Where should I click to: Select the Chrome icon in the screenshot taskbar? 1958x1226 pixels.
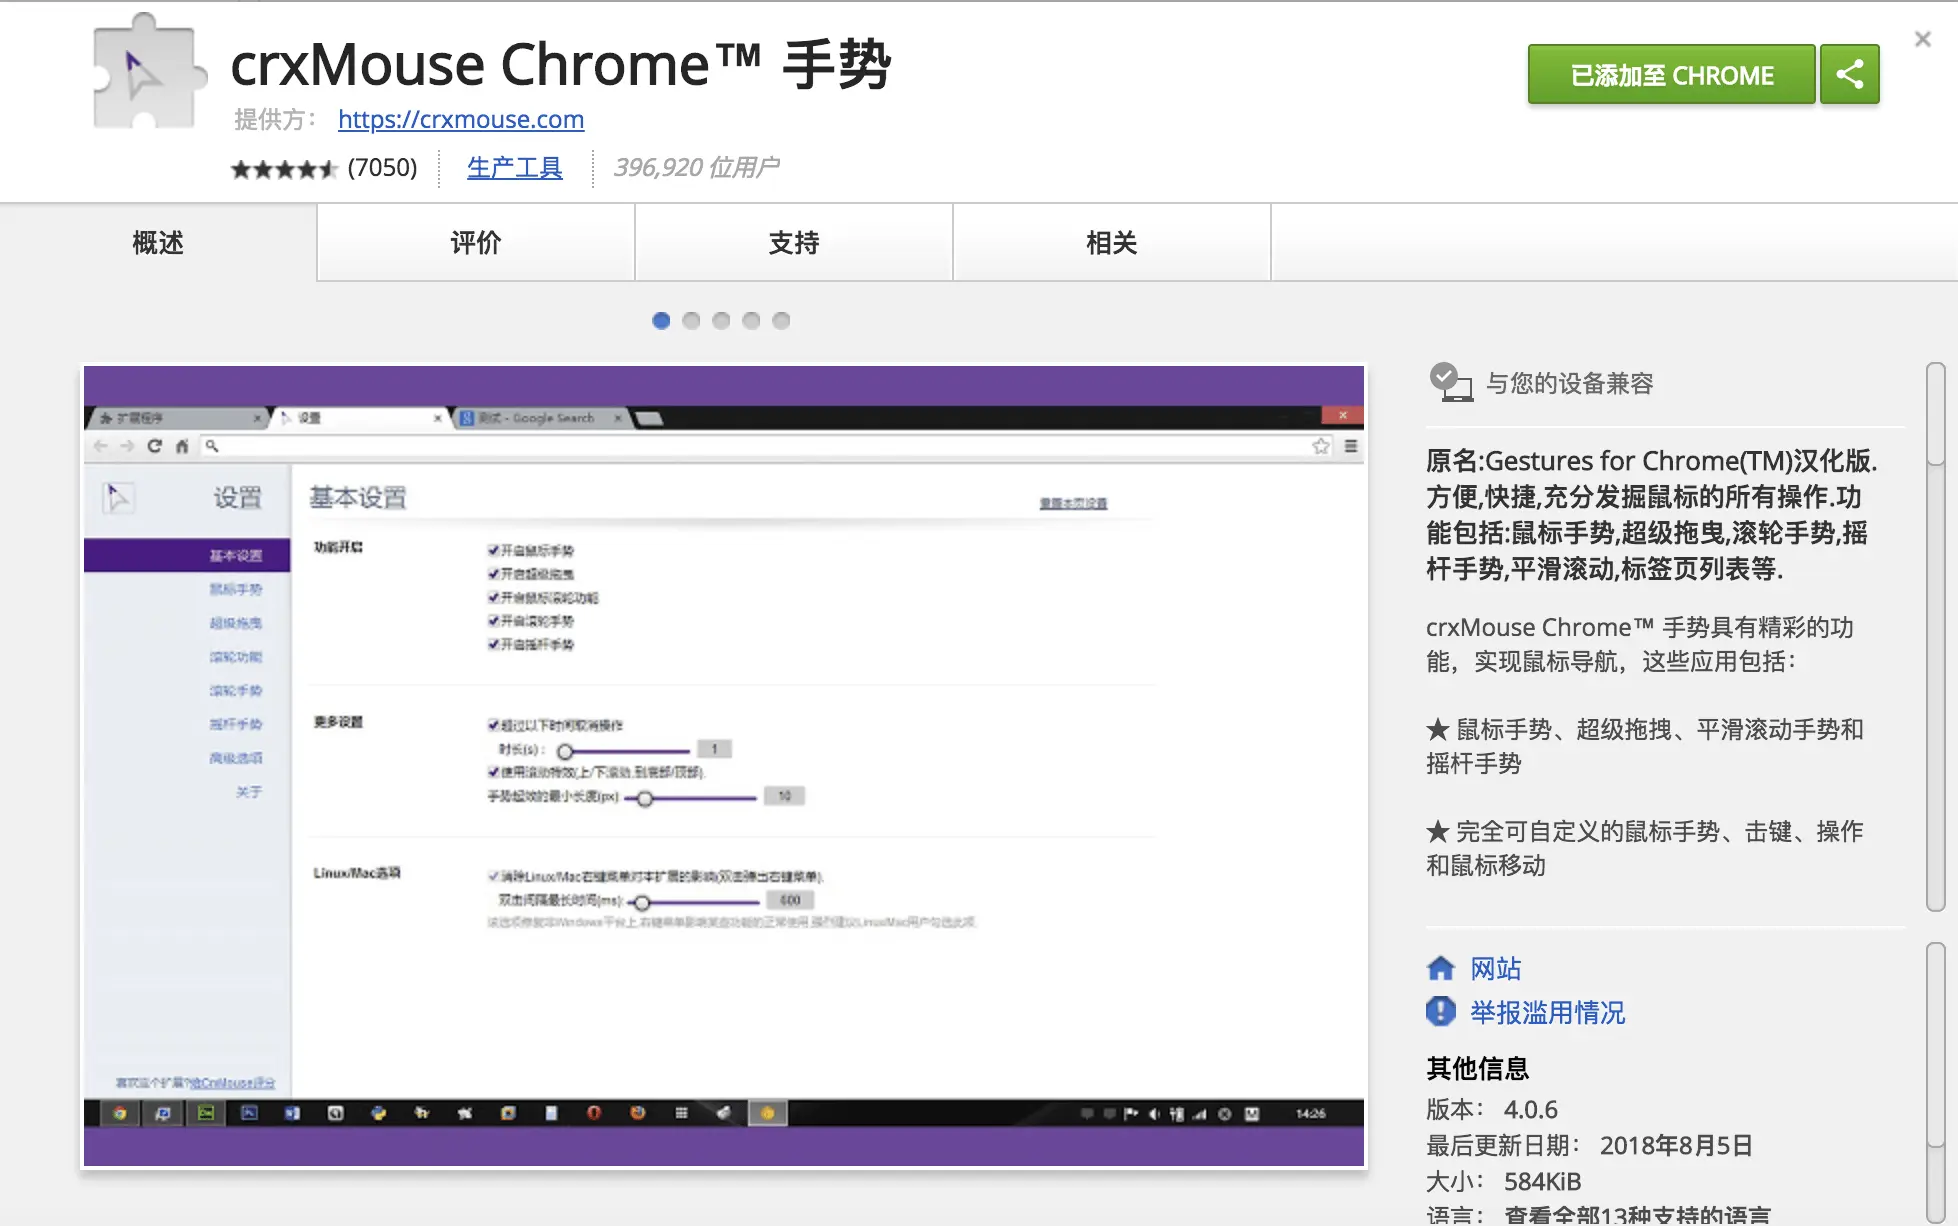click(121, 1112)
